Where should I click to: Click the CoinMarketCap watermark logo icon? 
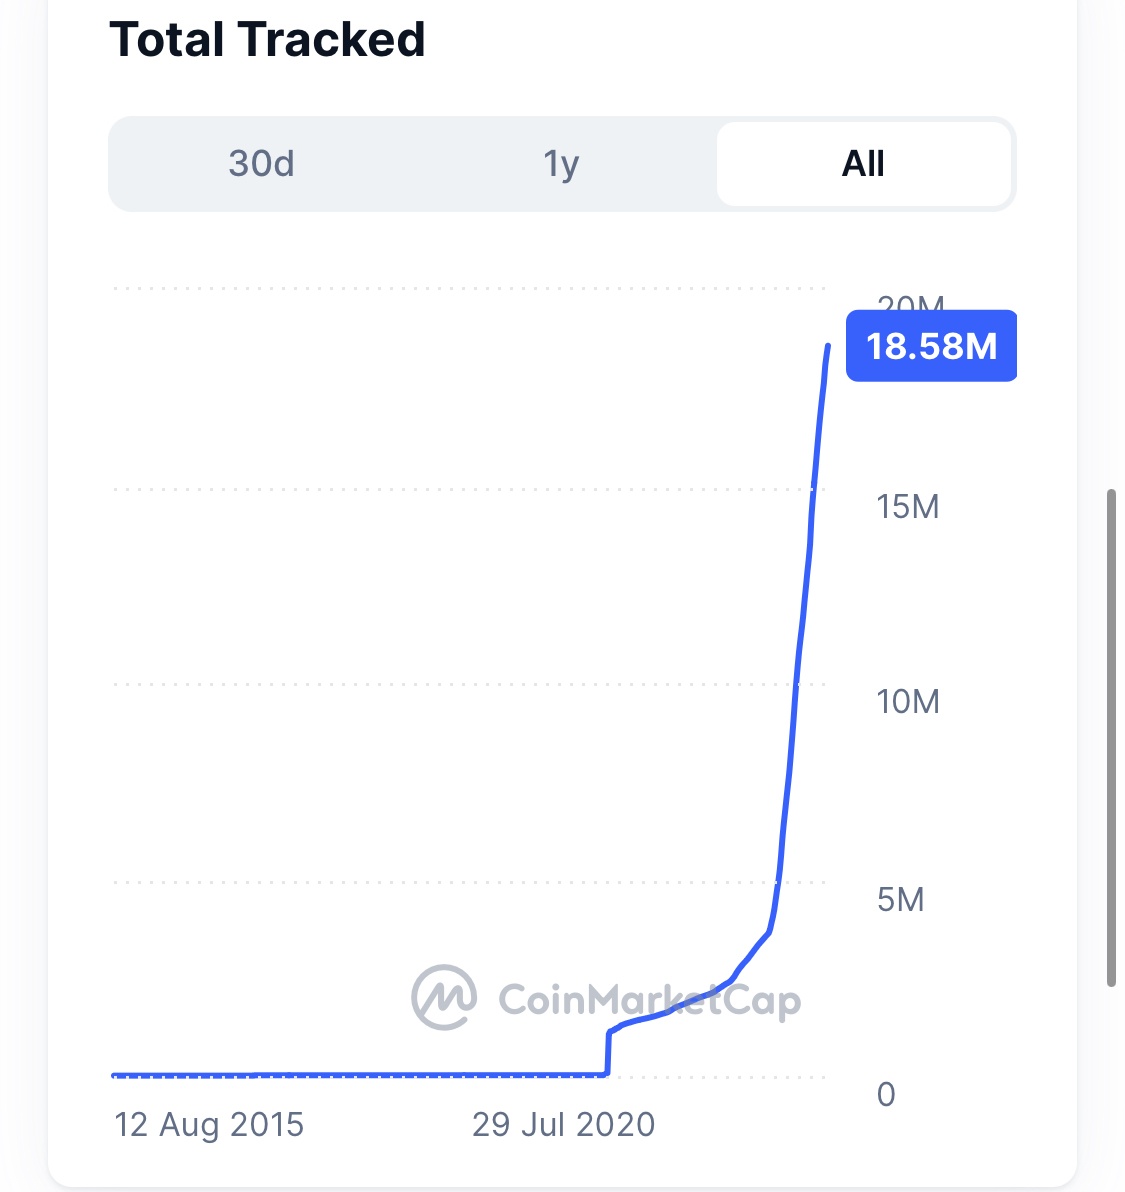(x=443, y=997)
